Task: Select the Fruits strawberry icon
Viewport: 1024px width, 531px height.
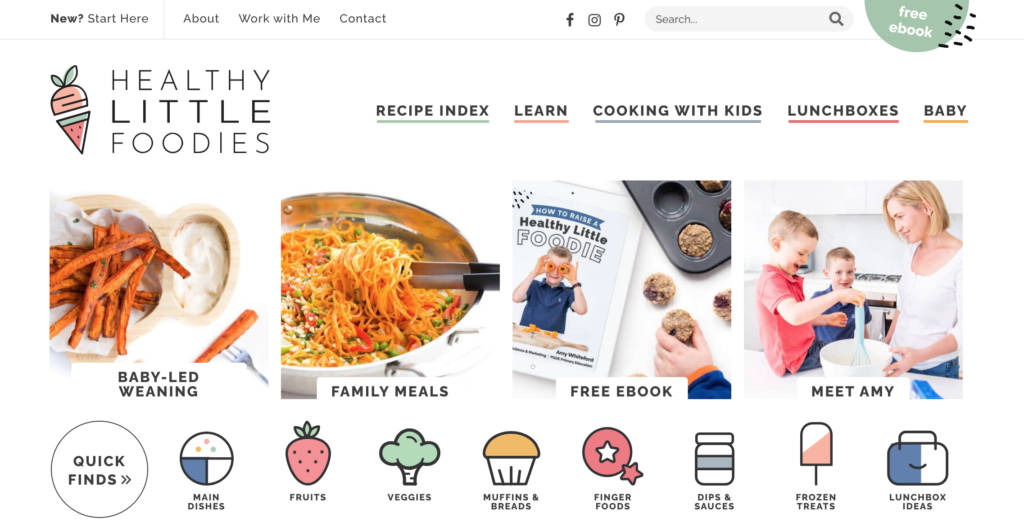Action: pyautogui.click(x=308, y=454)
